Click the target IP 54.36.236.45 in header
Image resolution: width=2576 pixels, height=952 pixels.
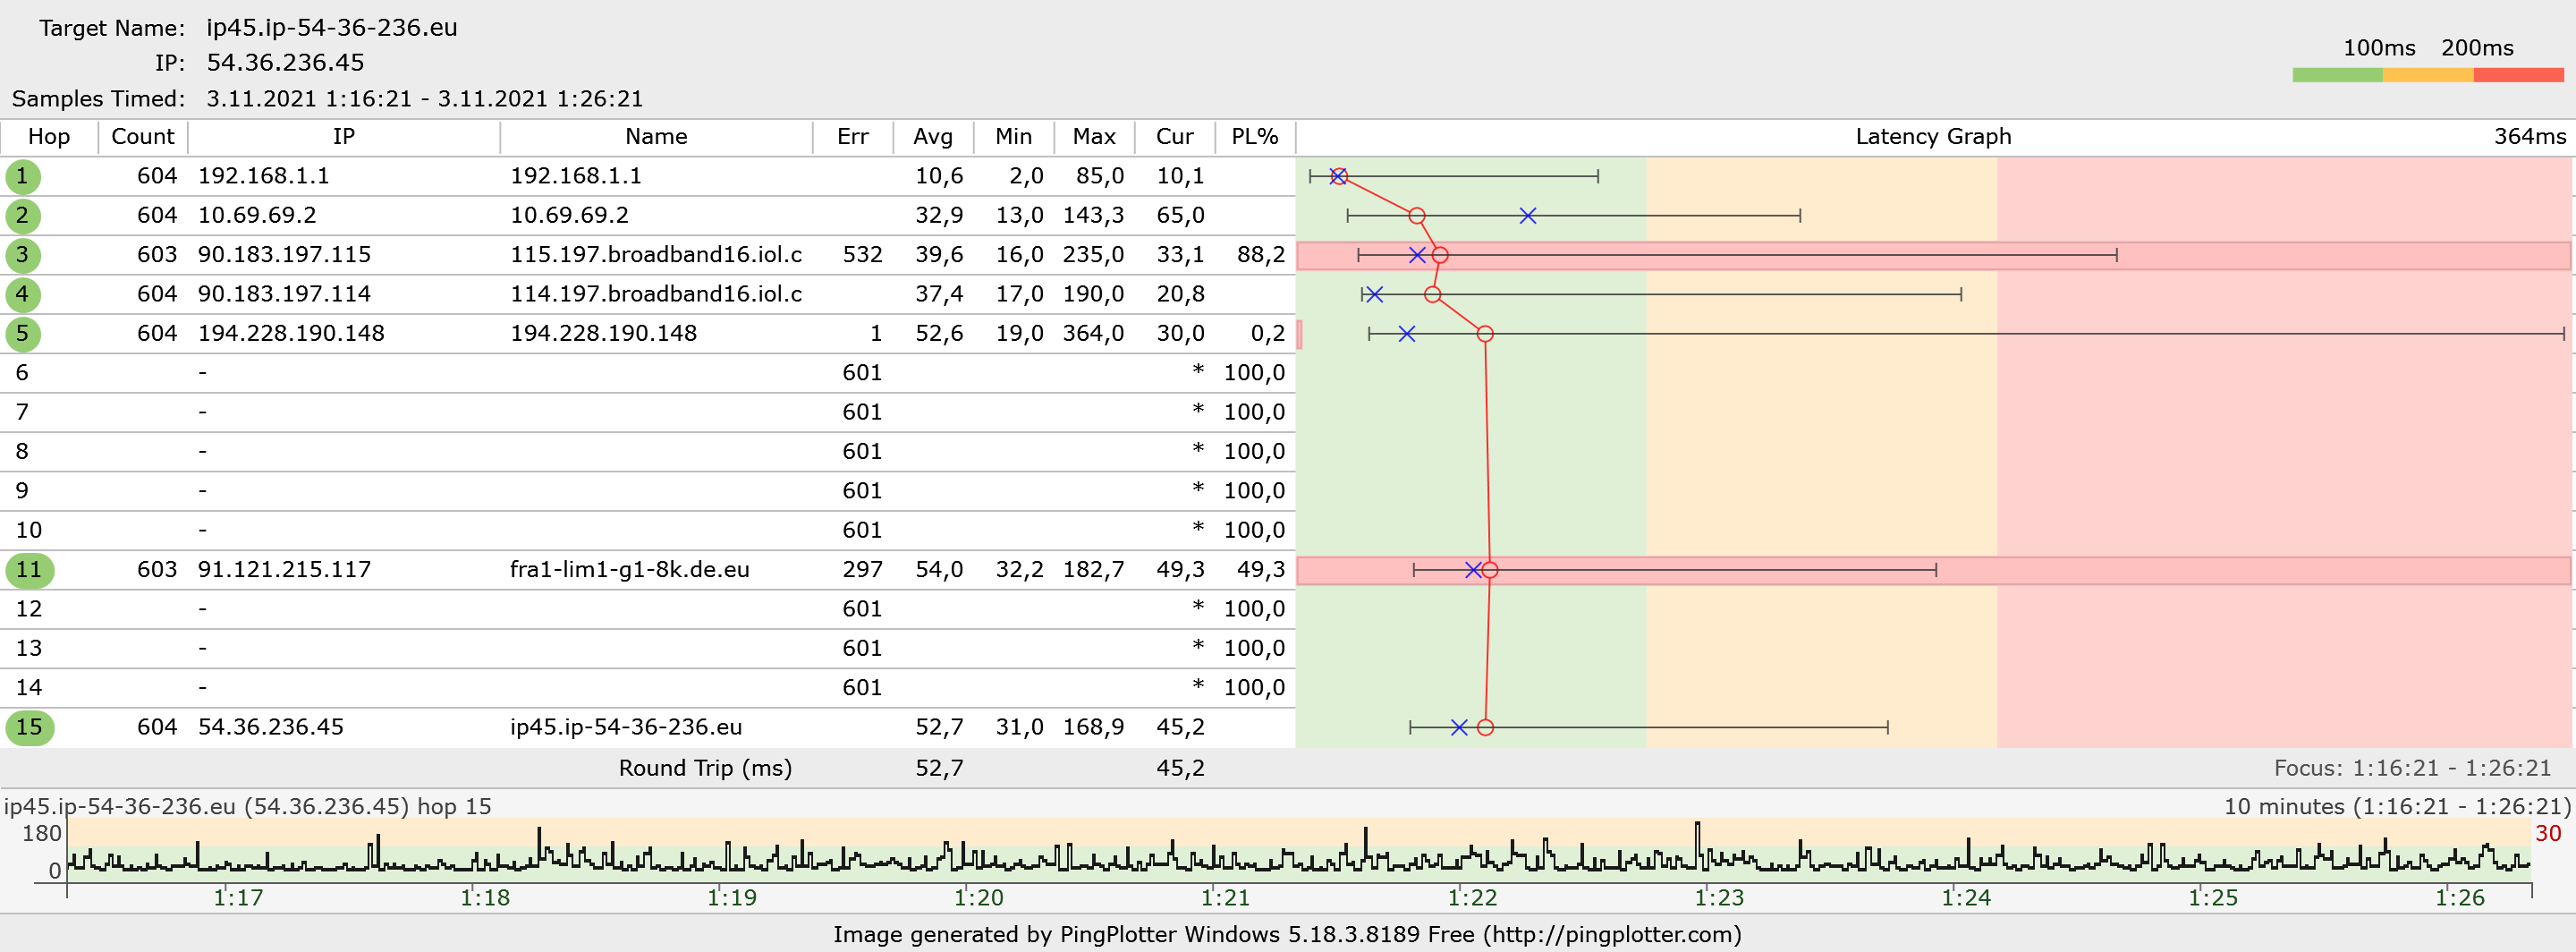coord(285,63)
